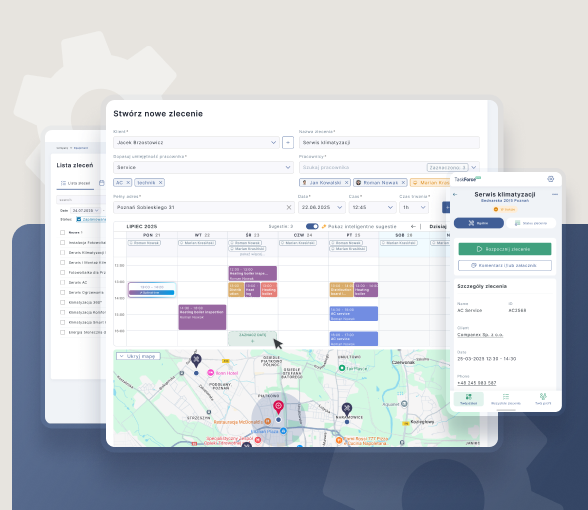The height and width of the screenshot is (510, 588).
Task: Check the Serwis i Montaż row checkbox
Action: [63, 262]
